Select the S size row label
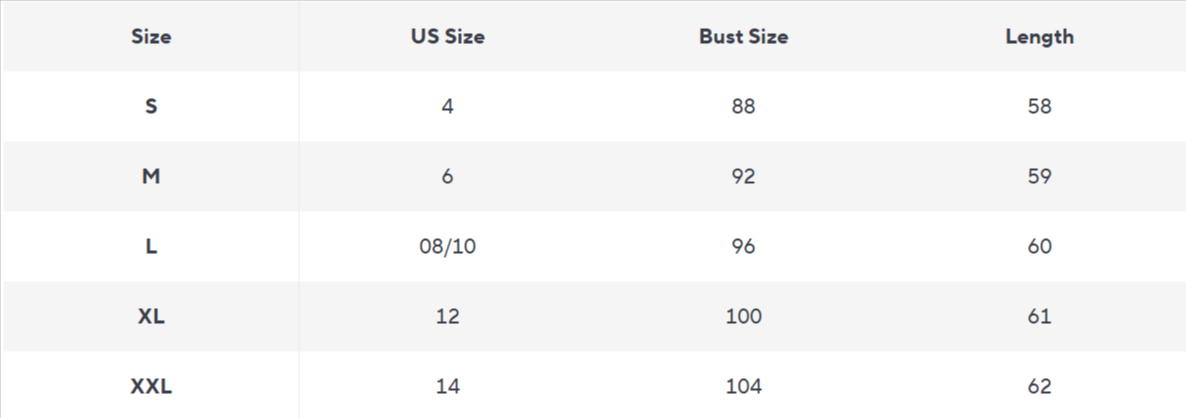1186x418 pixels. [x=151, y=106]
